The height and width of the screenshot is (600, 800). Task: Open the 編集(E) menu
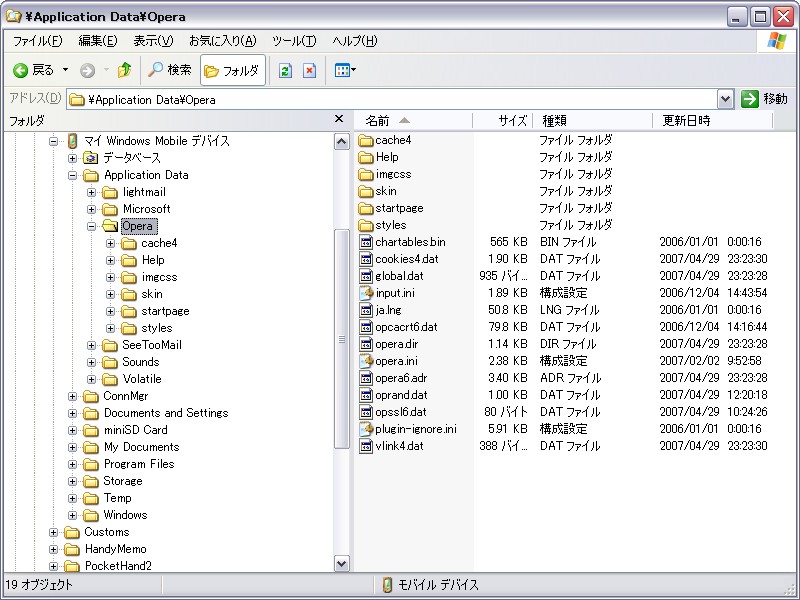coord(97,41)
